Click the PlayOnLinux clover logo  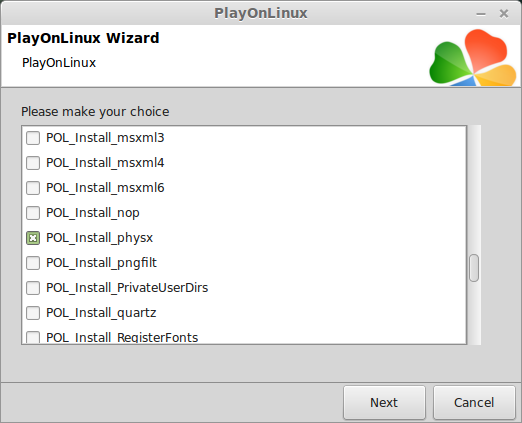473,57
